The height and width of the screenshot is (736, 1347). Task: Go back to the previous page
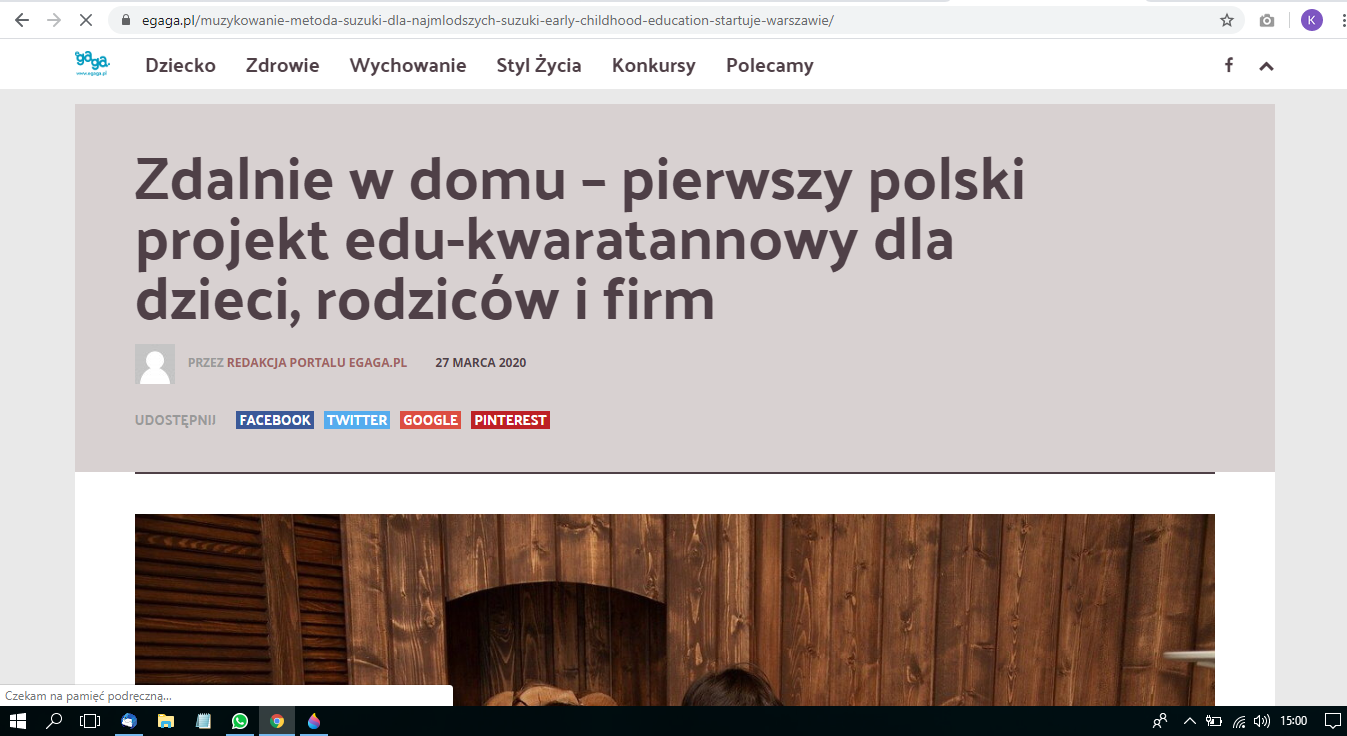click(x=21, y=20)
